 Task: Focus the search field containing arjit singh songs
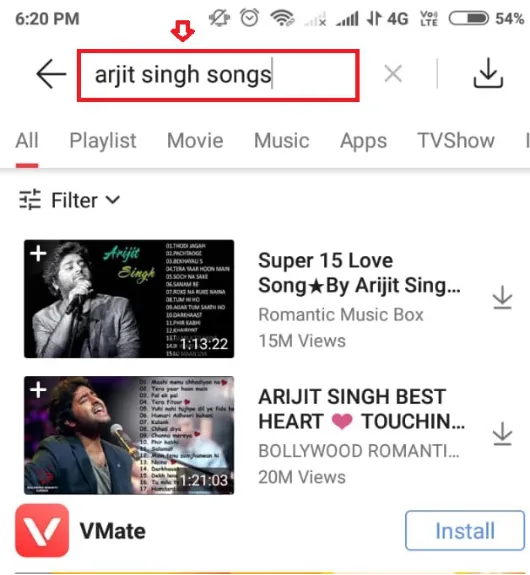[218, 75]
